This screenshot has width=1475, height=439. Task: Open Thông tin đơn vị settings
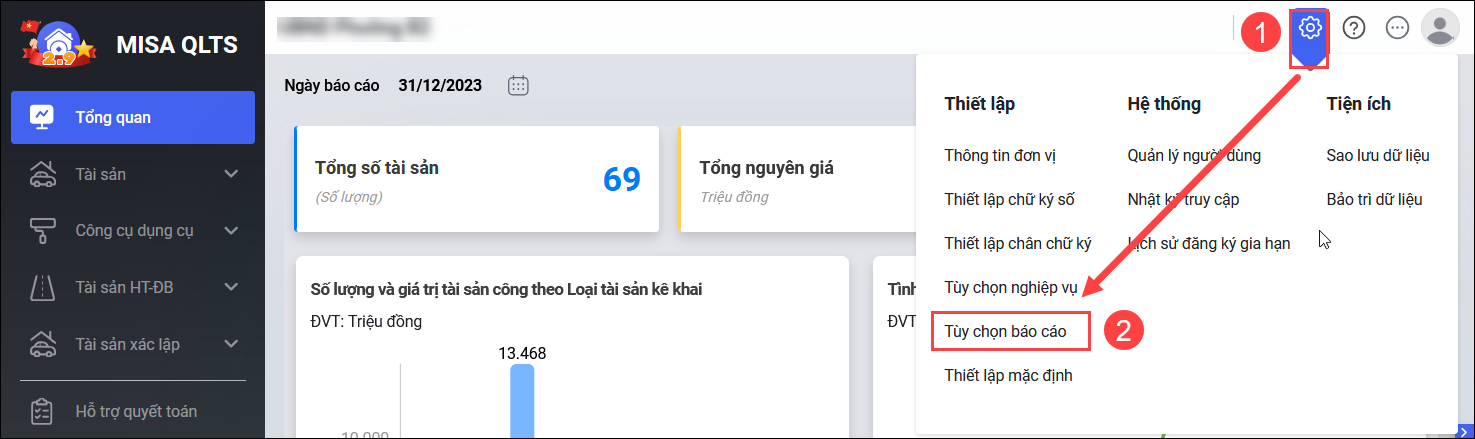tap(1000, 155)
